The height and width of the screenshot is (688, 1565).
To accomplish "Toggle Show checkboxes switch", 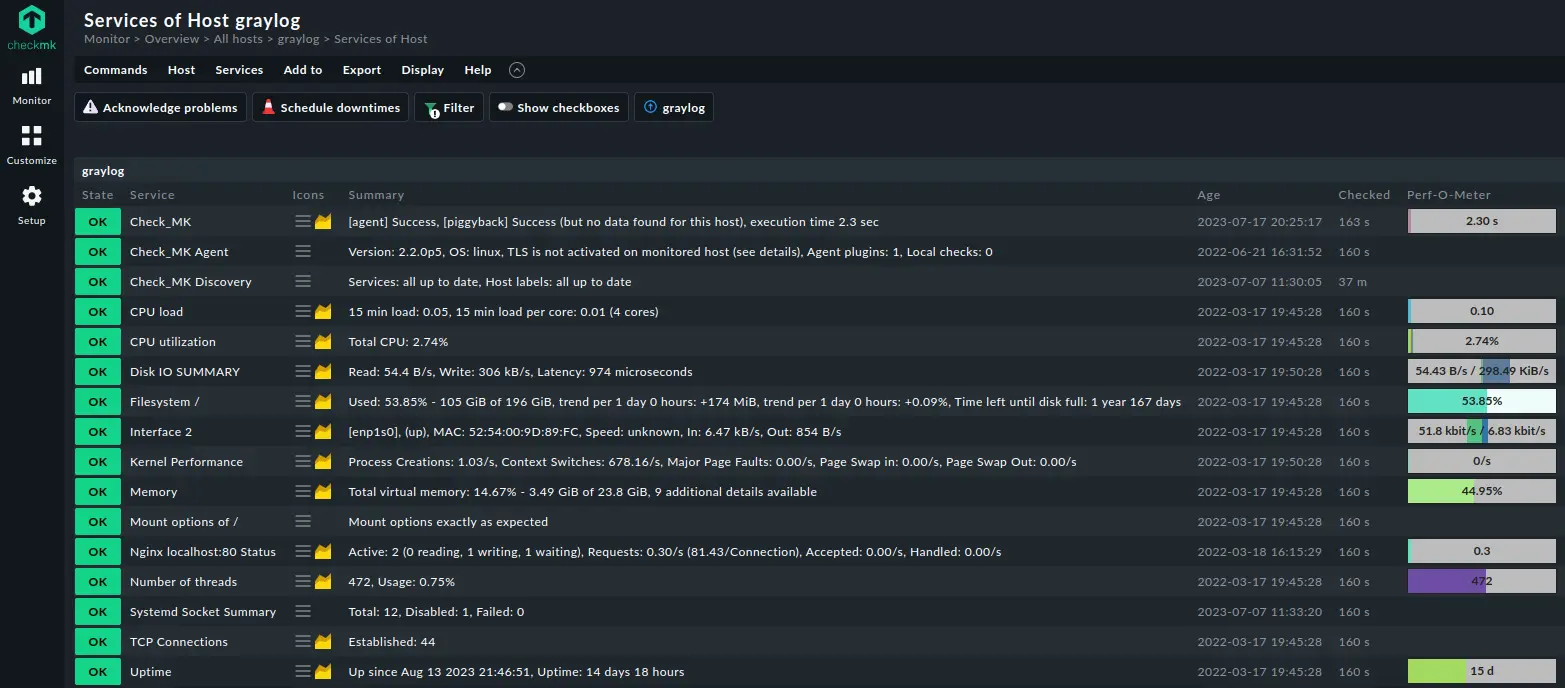I will click(559, 108).
